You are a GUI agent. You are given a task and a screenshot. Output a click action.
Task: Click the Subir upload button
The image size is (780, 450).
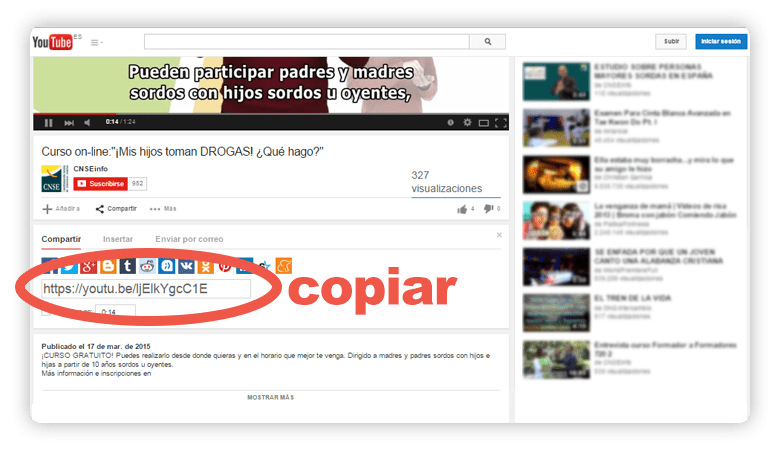pyautogui.click(x=671, y=41)
